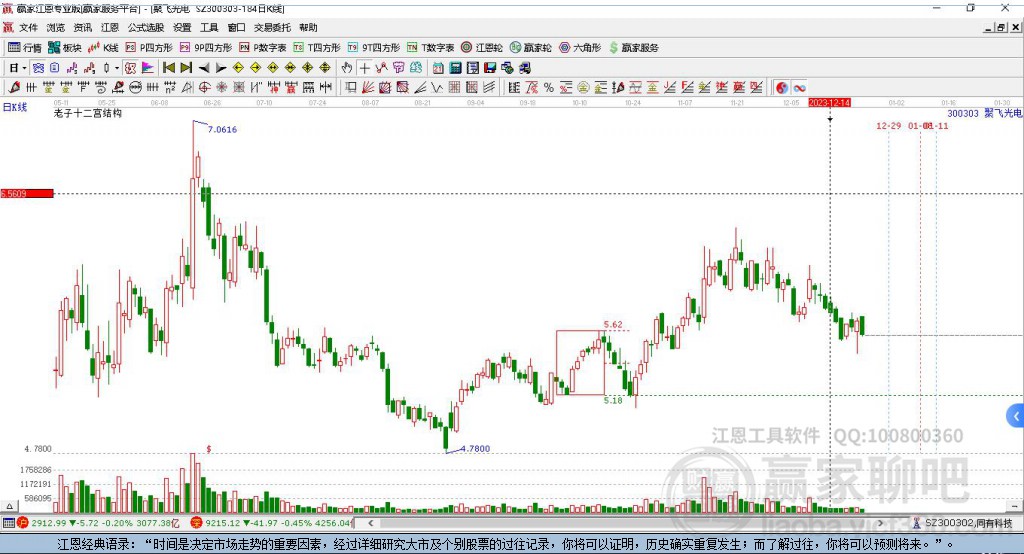Open the 浏览 menu

56,27
